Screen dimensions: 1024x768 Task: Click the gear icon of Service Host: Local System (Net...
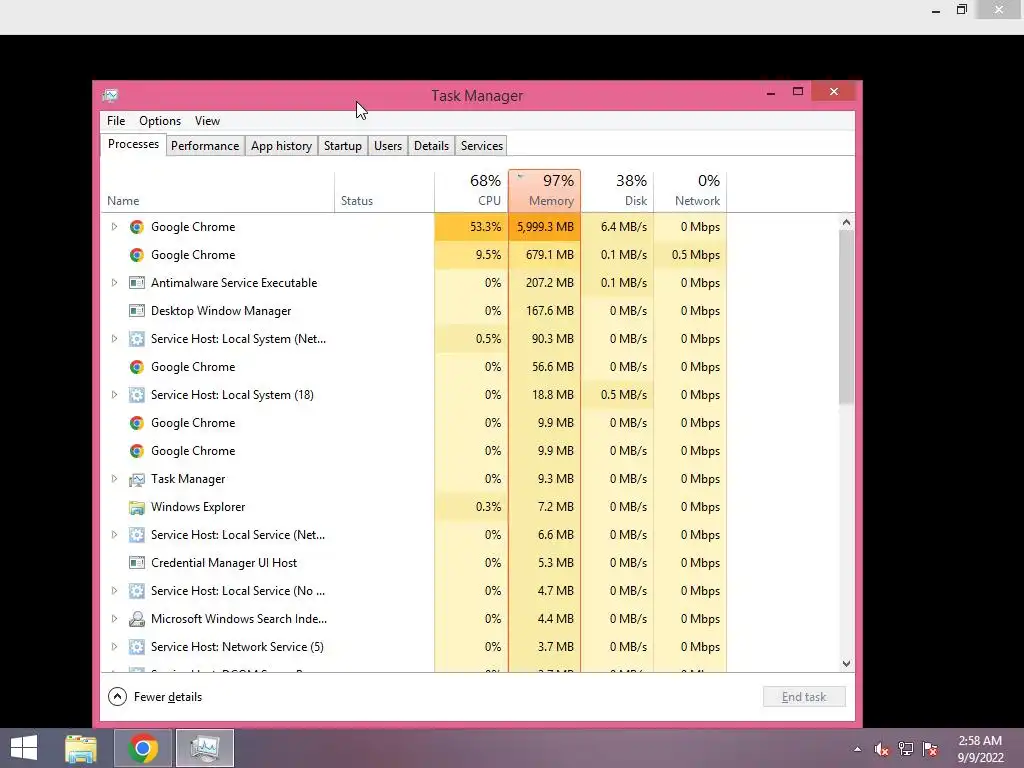click(136, 339)
